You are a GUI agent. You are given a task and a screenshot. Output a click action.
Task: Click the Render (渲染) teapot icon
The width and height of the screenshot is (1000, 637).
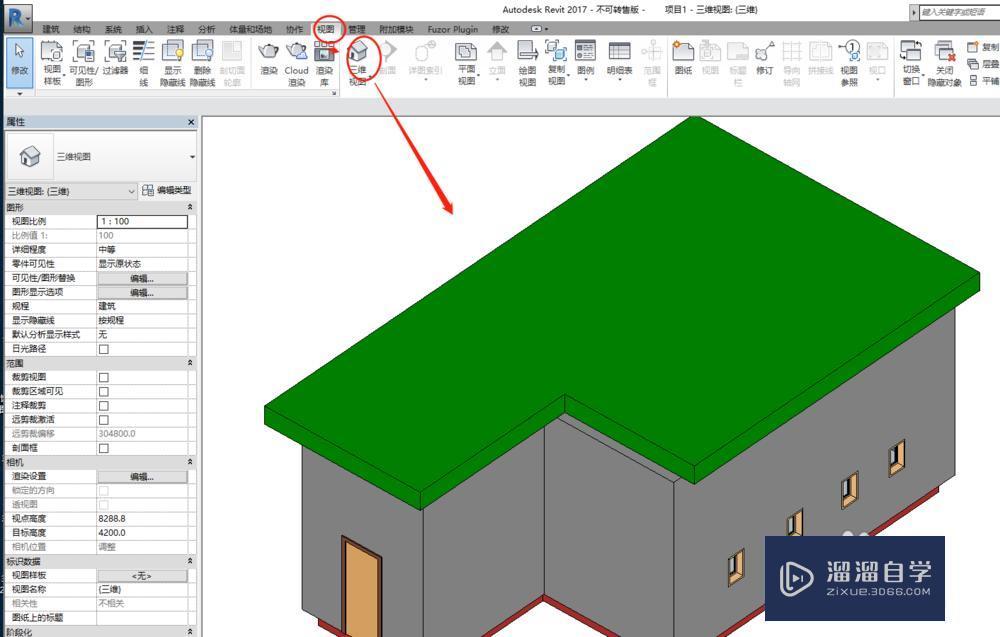268,58
